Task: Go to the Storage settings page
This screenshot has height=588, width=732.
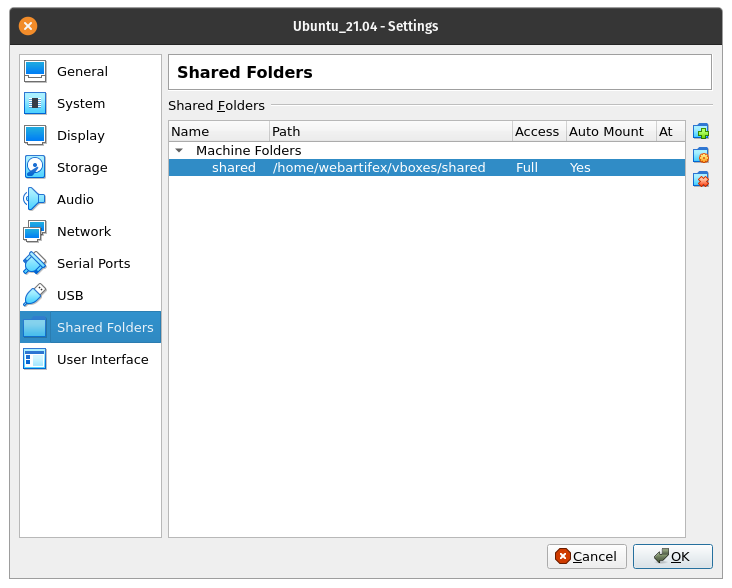Action: click(x=81, y=168)
